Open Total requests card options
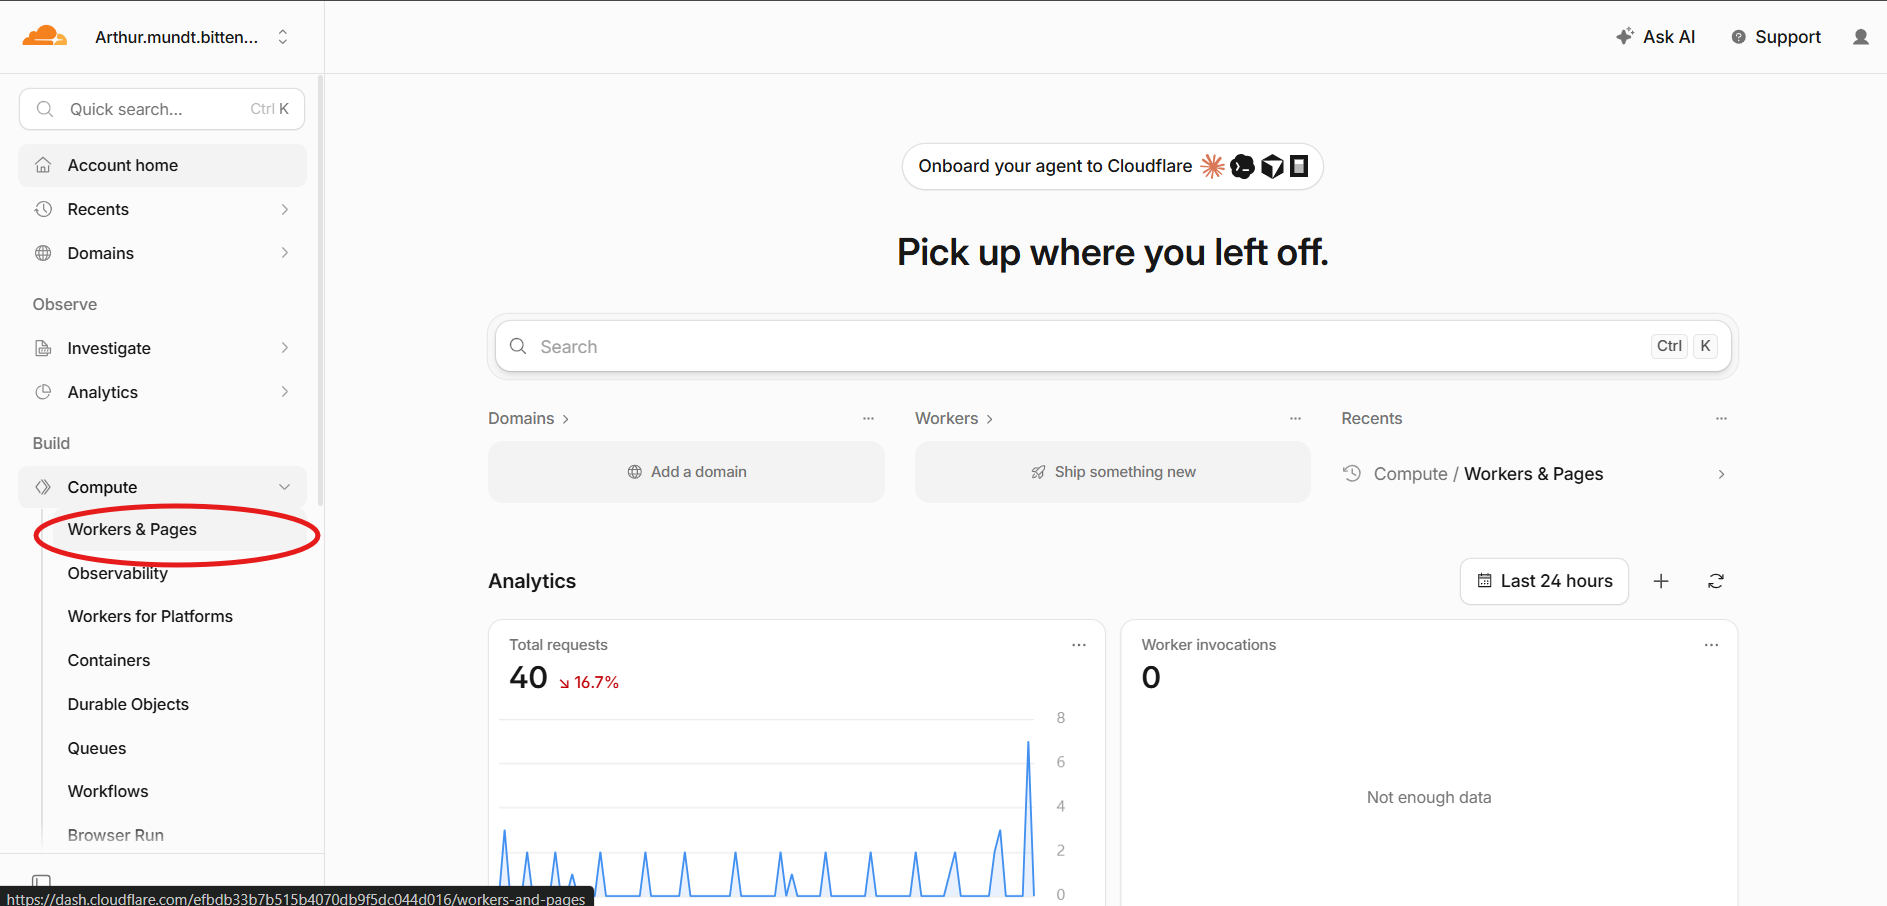 pyautogui.click(x=1079, y=645)
